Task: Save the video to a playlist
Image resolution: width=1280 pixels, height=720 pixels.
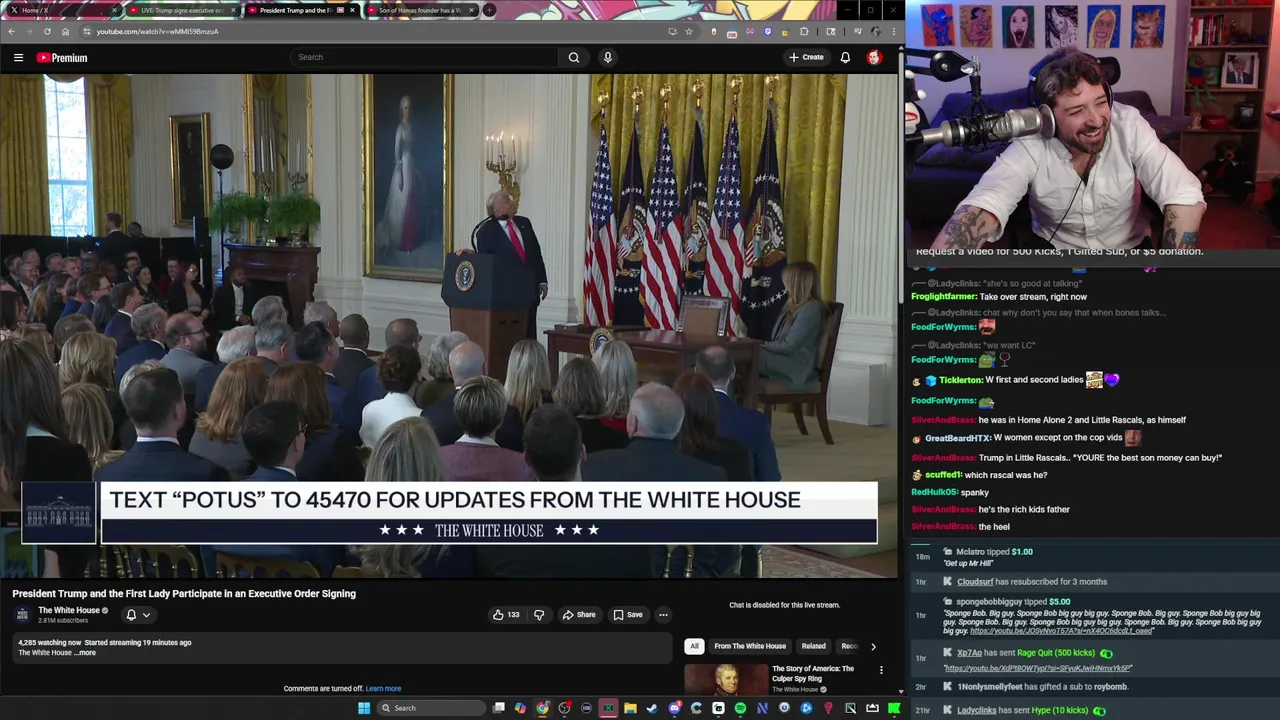Action: pyautogui.click(x=628, y=615)
